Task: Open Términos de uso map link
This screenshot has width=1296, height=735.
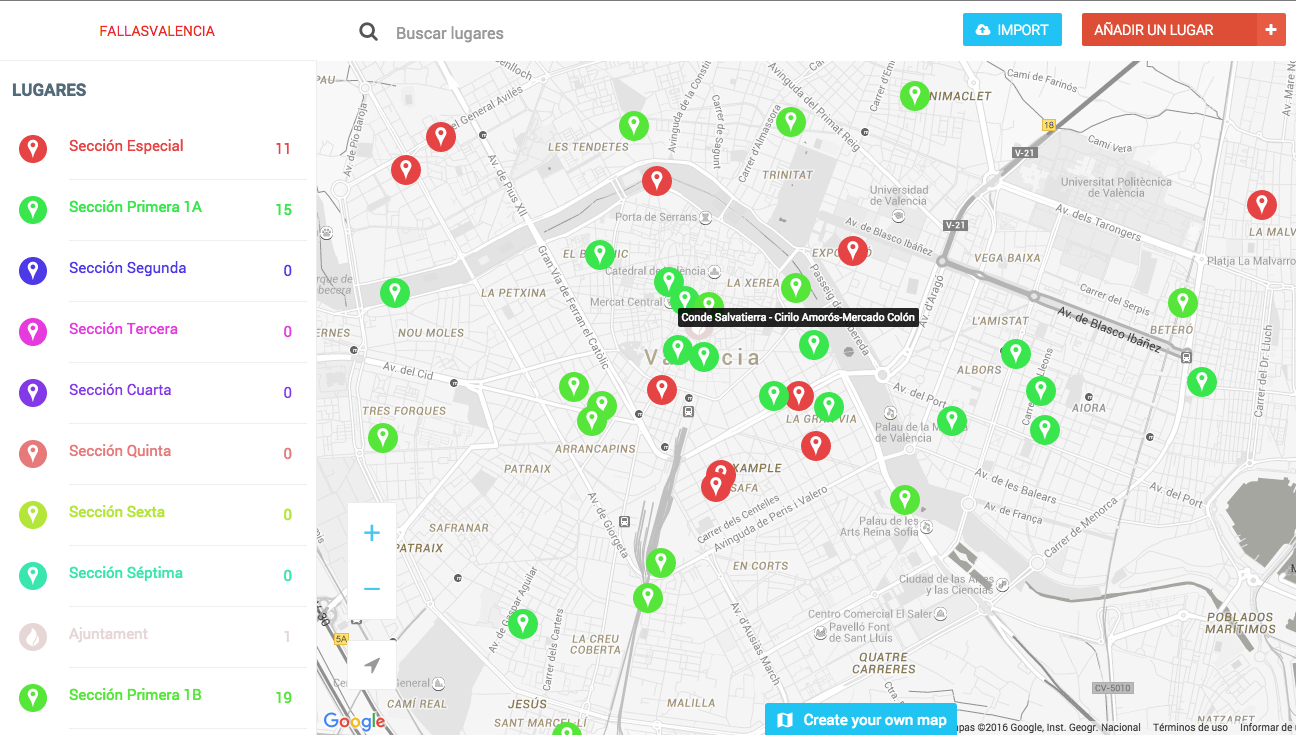Action: click(x=1190, y=728)
